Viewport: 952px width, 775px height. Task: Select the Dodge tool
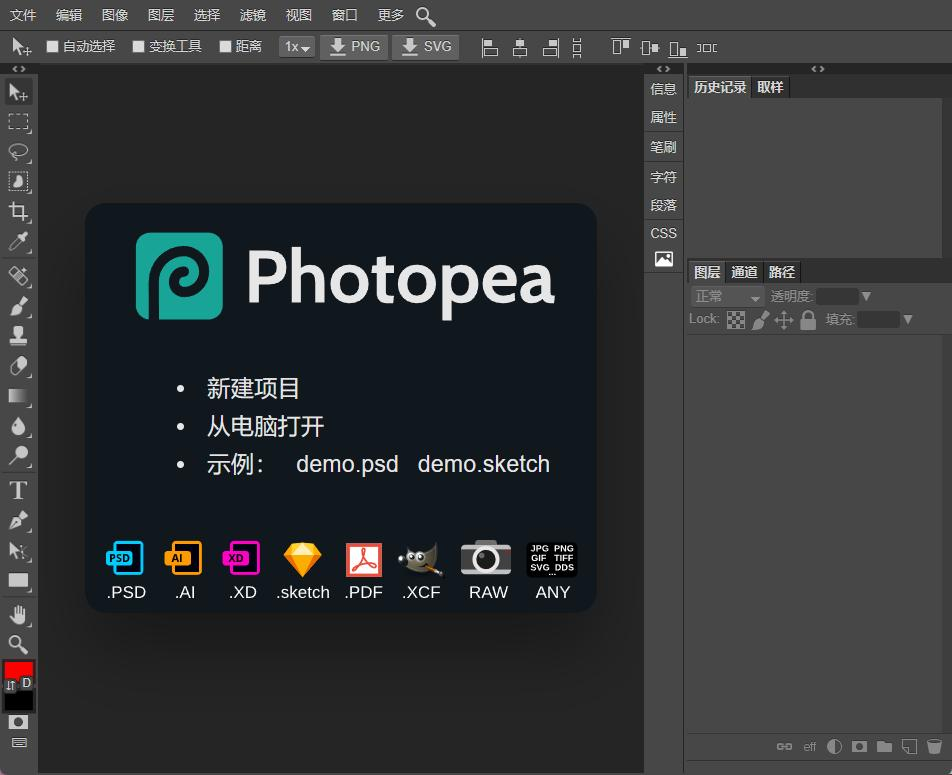coord(18,455)
